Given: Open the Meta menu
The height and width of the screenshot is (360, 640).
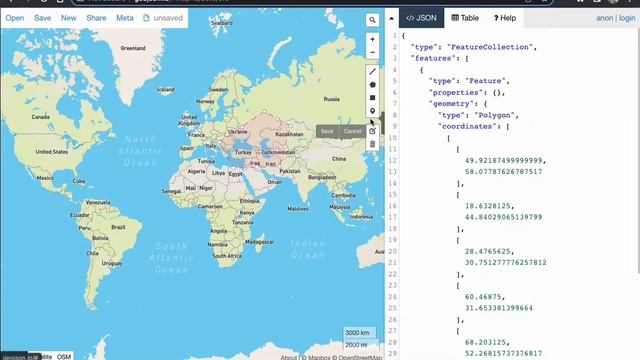Looking at the screenshot, I should 124,18.
